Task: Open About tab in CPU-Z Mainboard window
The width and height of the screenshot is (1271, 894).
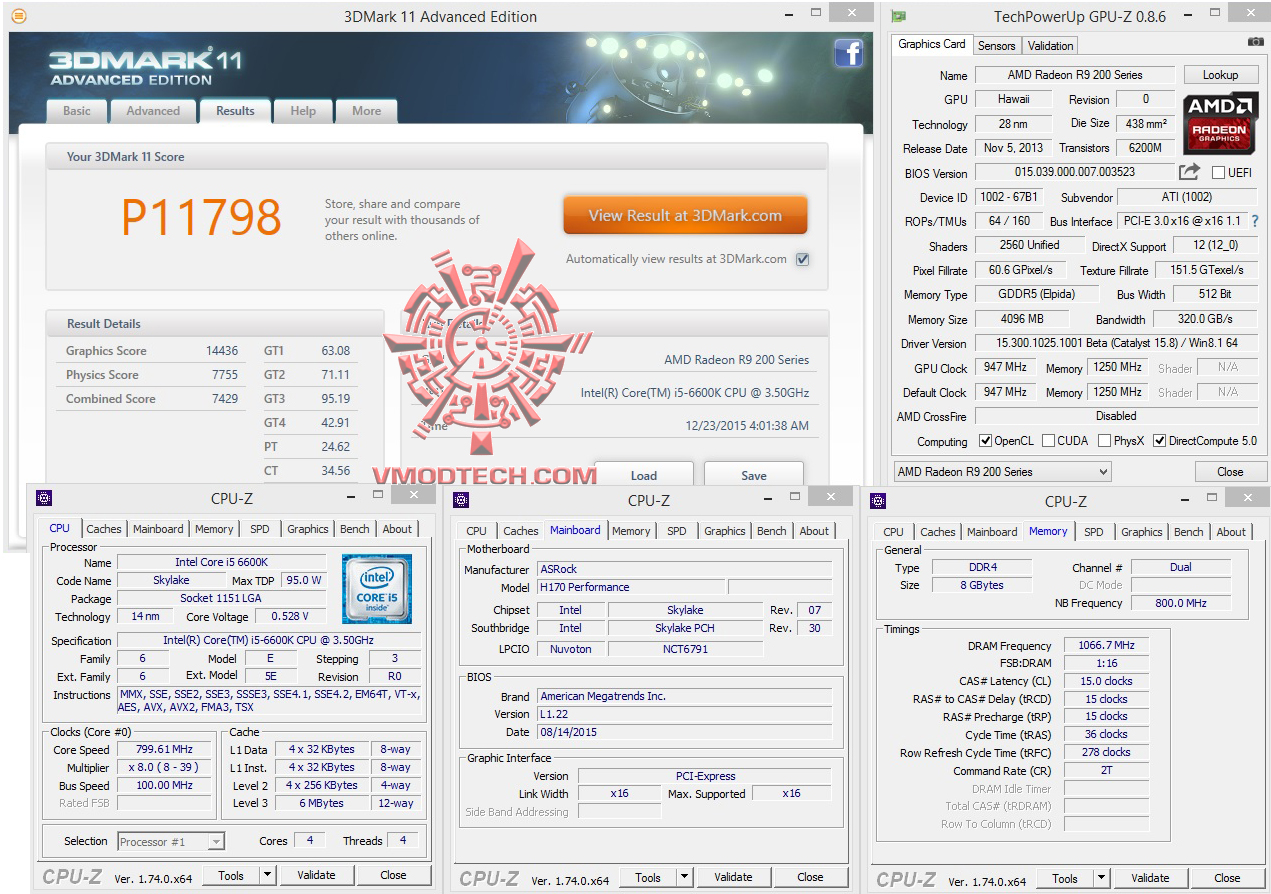Action: [x=814, y=531]
